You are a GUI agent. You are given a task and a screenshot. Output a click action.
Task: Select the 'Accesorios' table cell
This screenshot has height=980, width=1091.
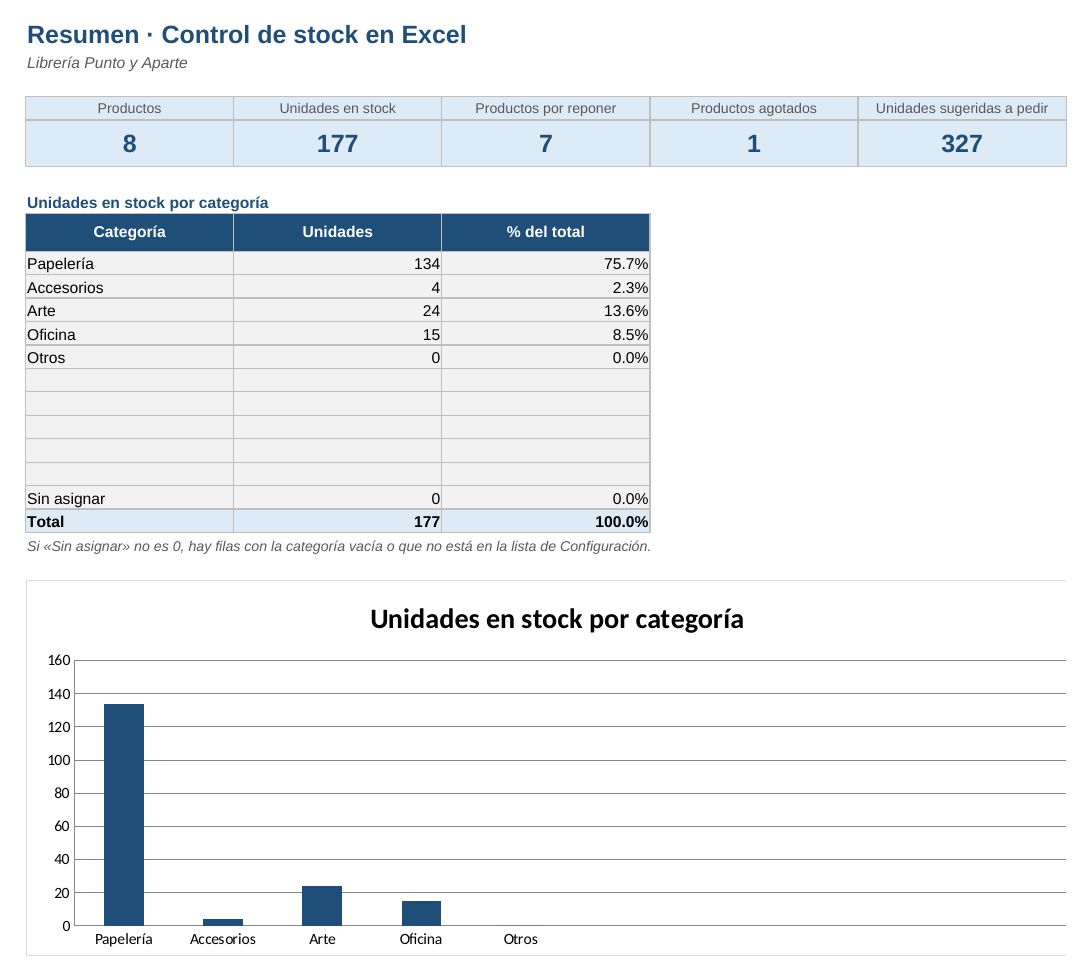pos(129,287)
